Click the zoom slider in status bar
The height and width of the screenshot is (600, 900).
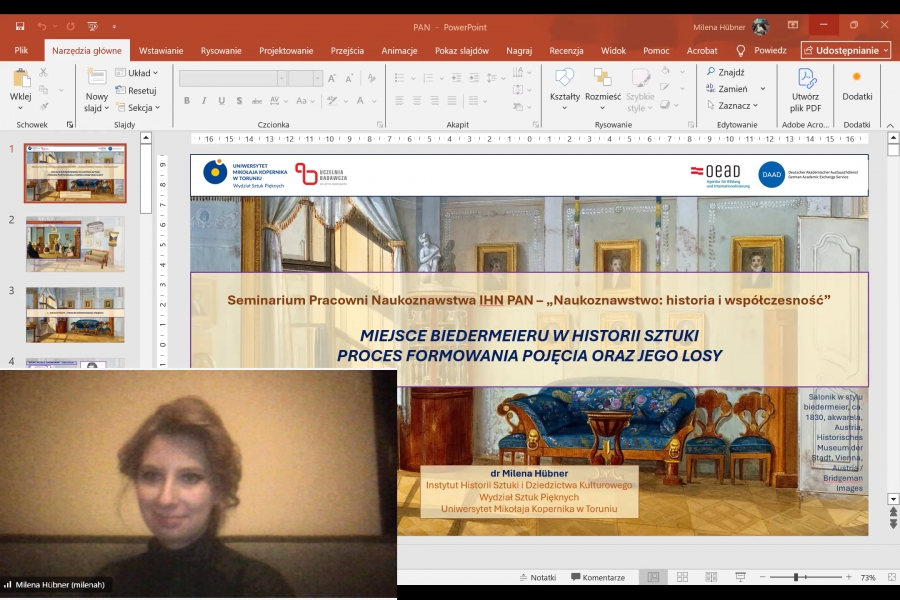point(797,577)
